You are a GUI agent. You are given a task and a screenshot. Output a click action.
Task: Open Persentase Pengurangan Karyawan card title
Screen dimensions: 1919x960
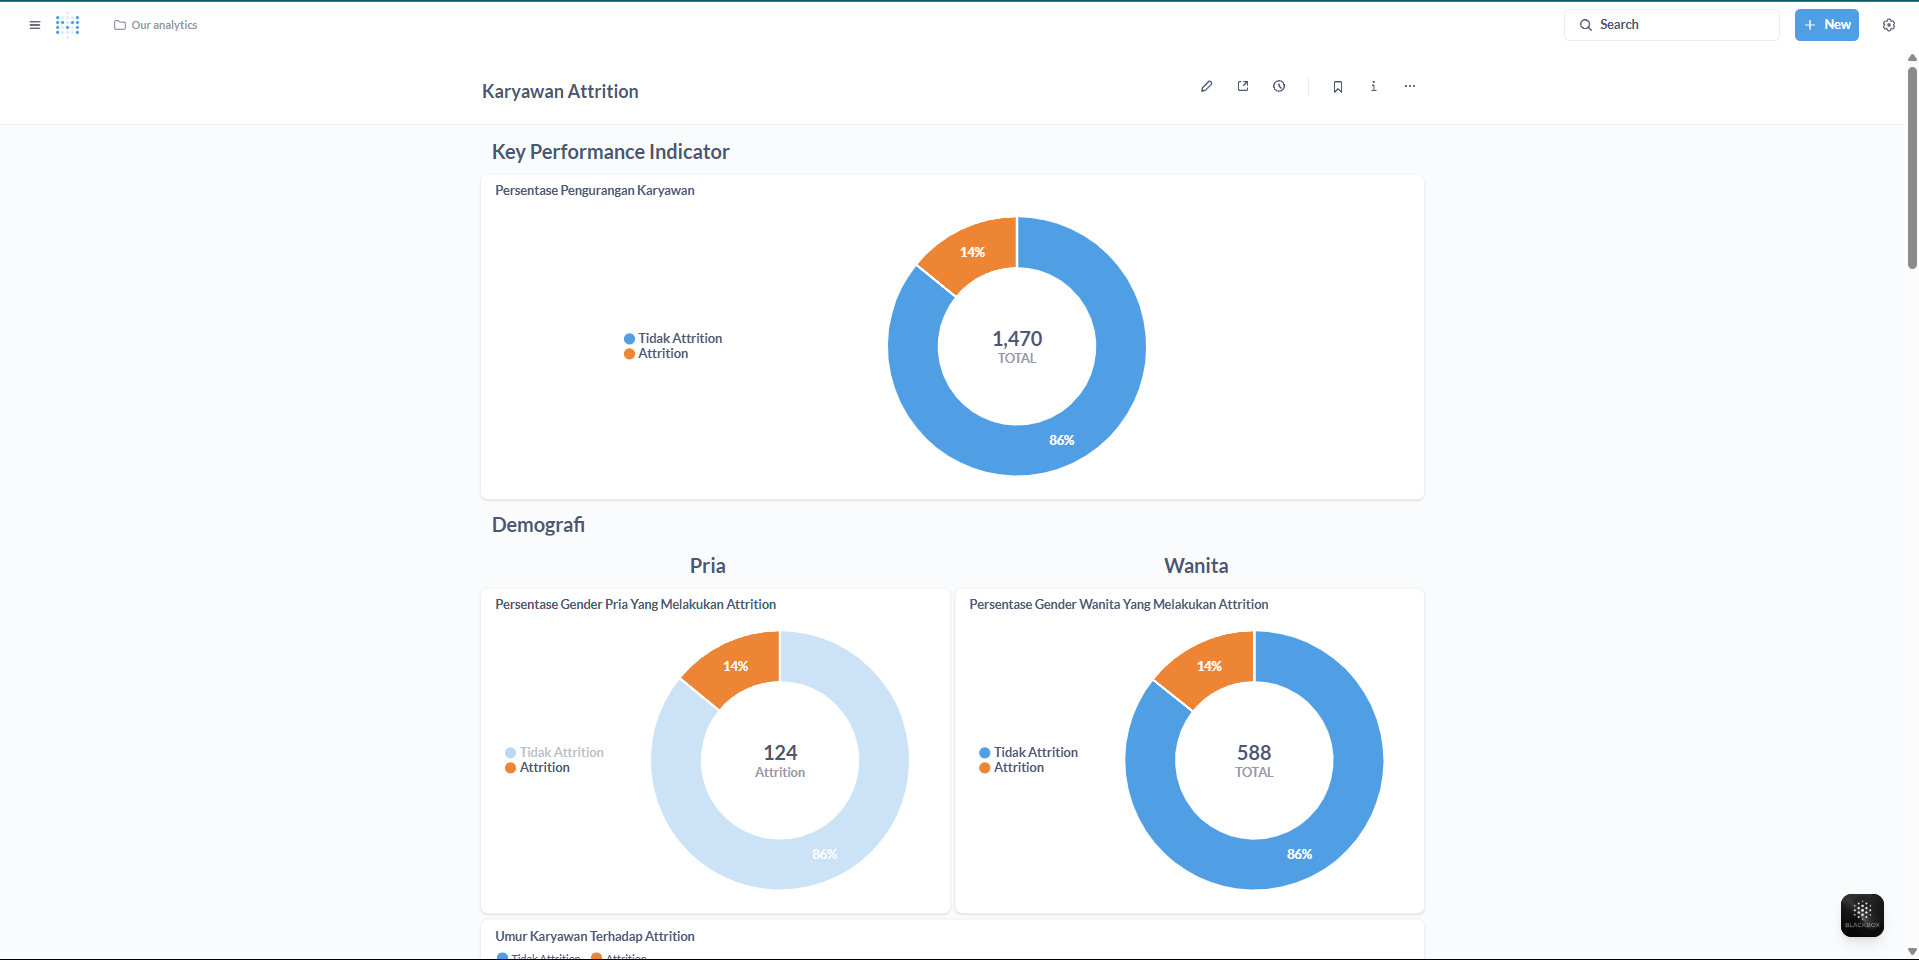click(594, 191)
